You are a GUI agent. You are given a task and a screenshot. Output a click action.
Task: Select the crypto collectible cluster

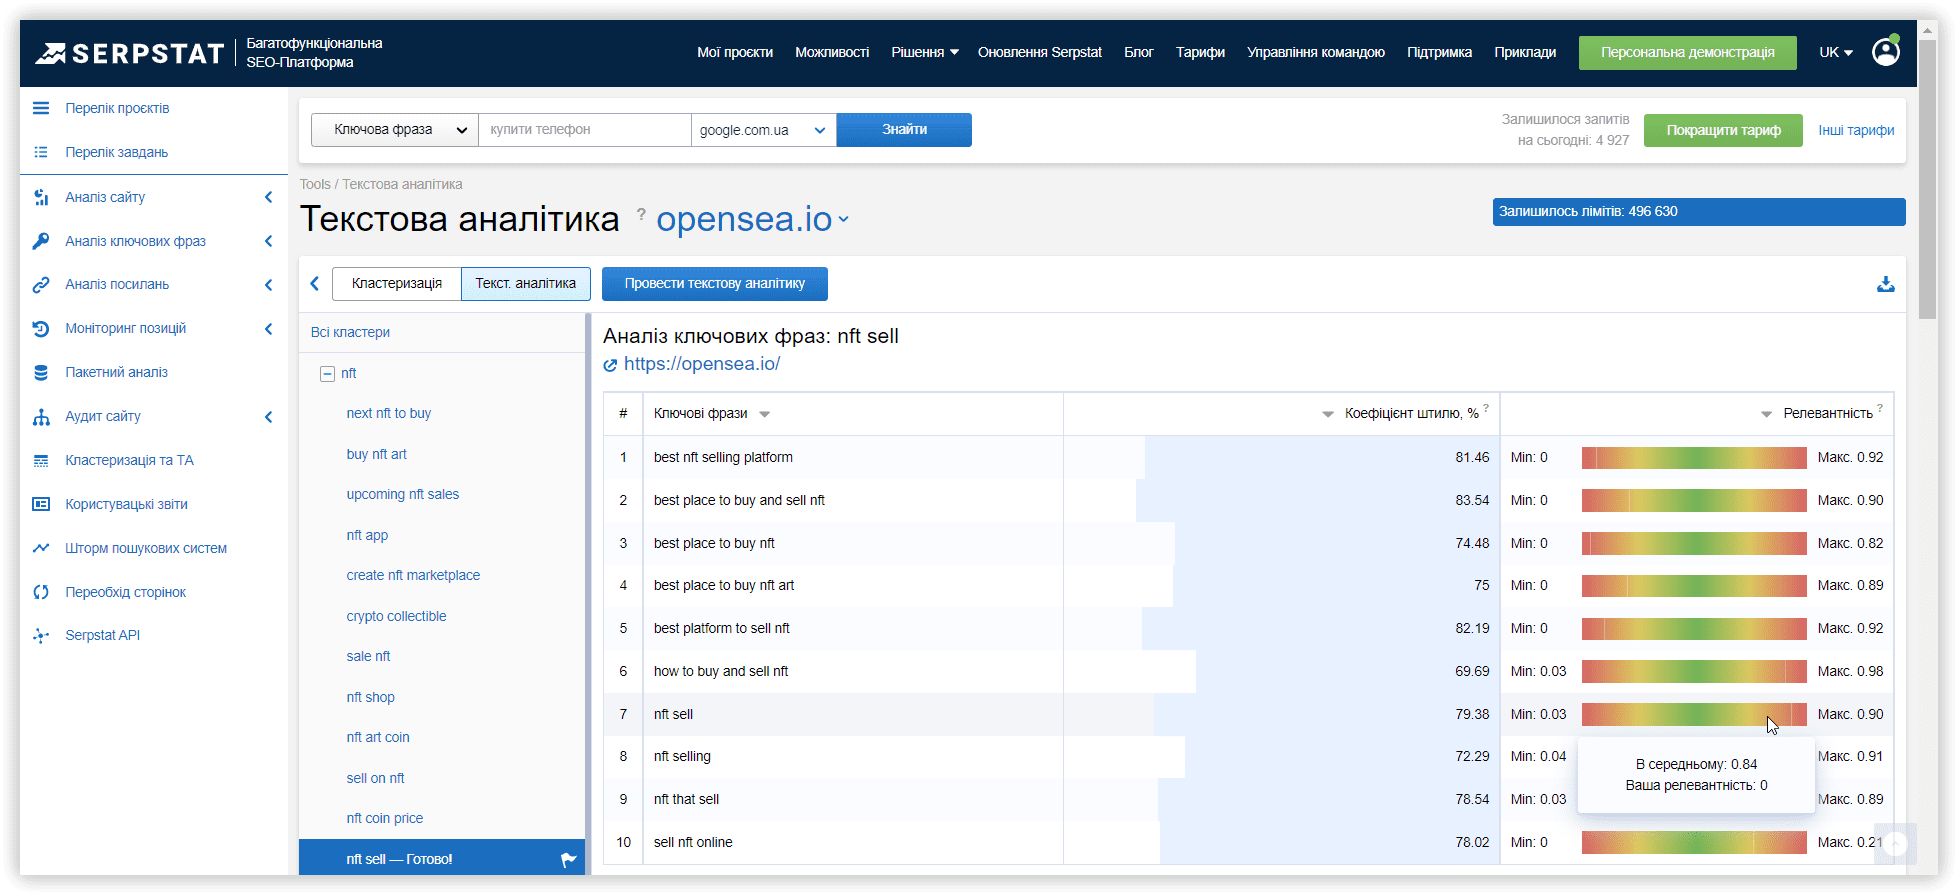click(x=396, y=617)
